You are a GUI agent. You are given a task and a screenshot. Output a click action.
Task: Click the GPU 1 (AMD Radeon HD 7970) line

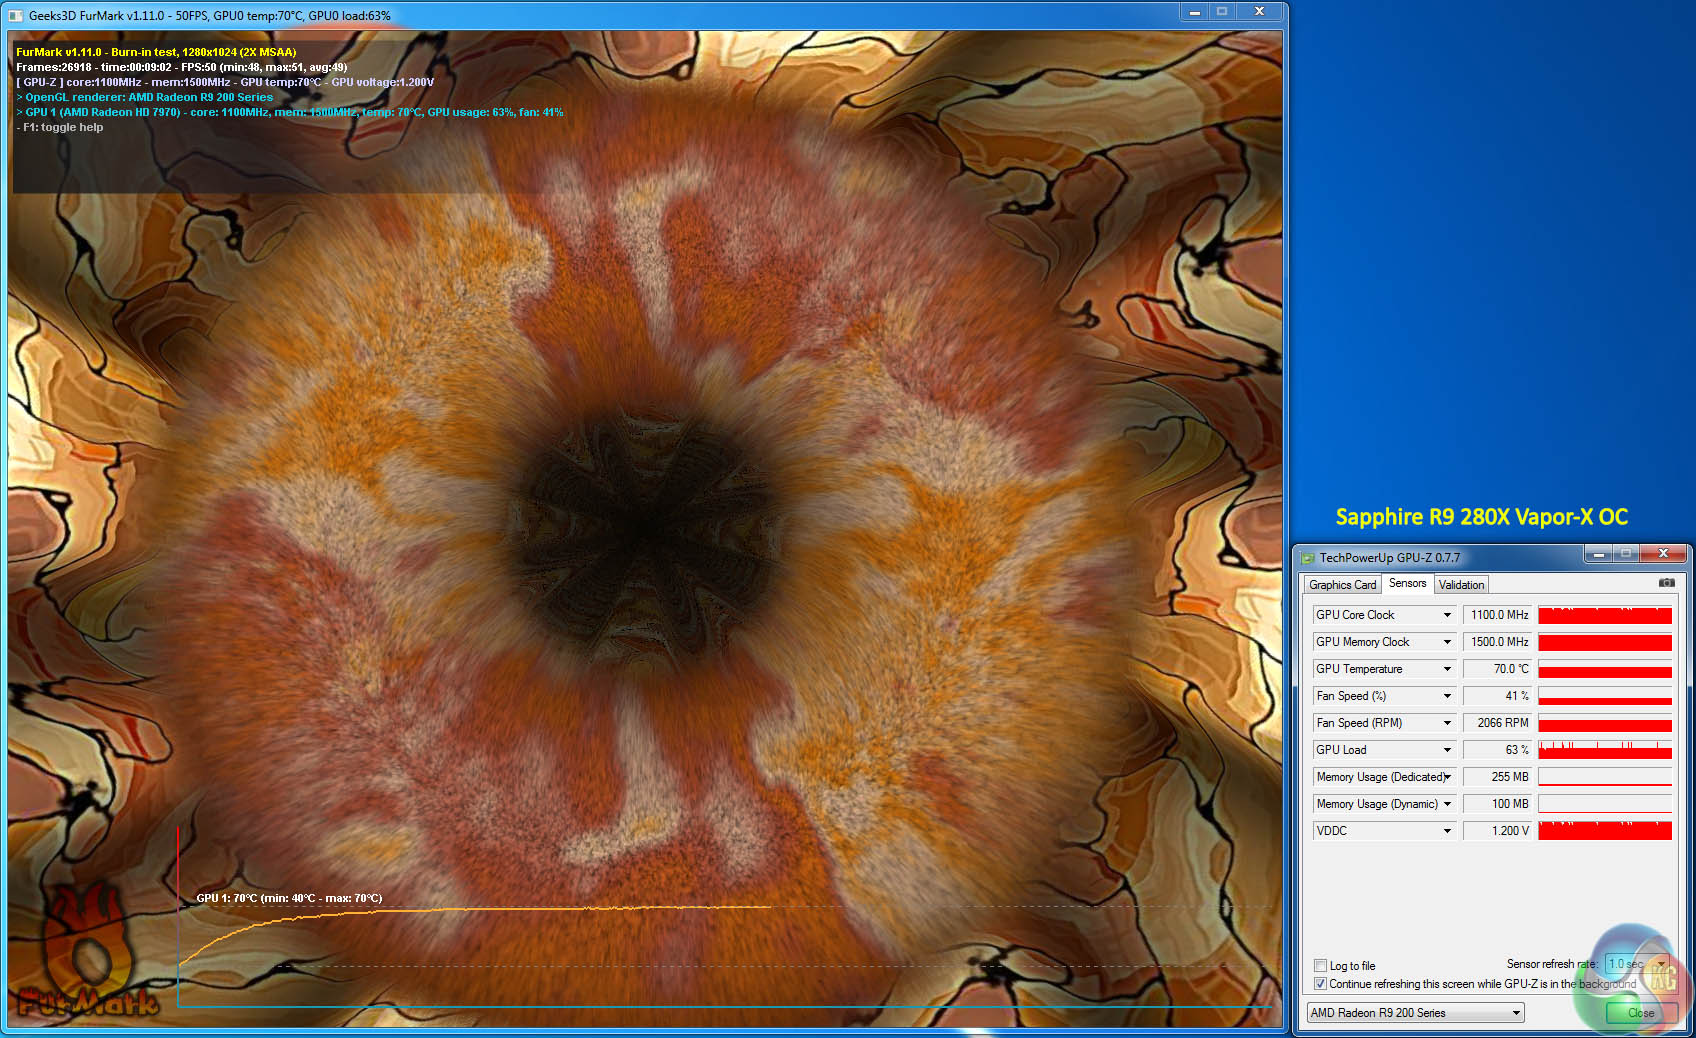pos(290,112)
